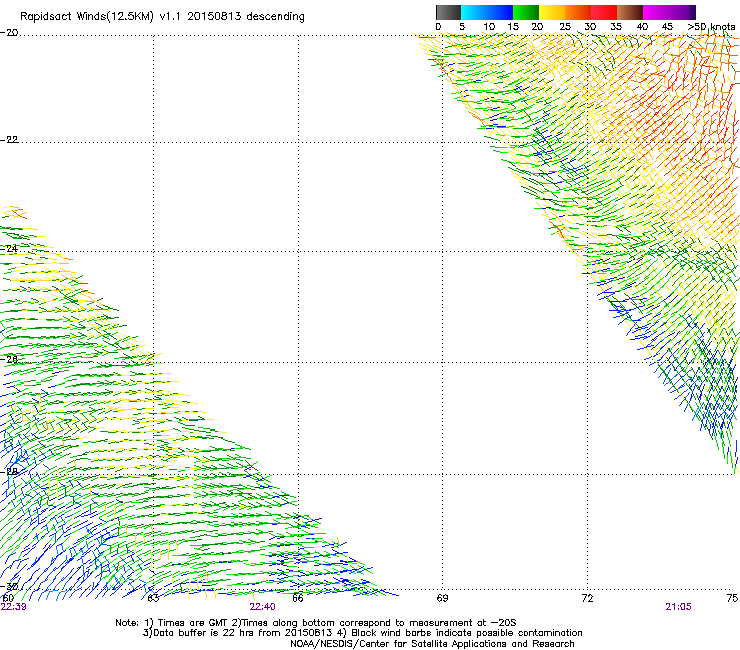740x650 pixels.
Task: Click the Rapidscat Winds title text
Action: pos(162,17)
